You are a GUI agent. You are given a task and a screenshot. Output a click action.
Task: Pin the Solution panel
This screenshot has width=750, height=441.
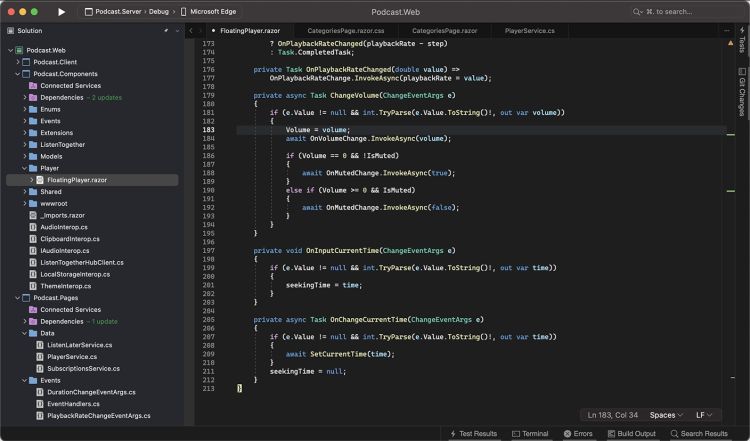pos(166,31)
